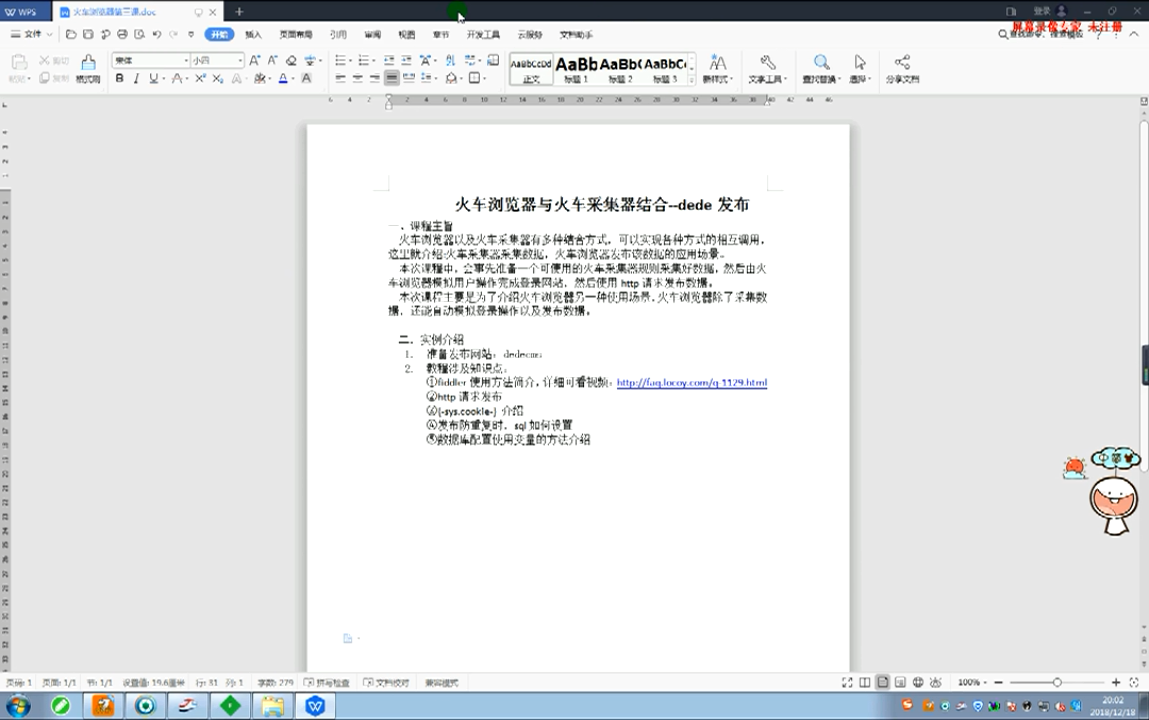Apply the 标题 1 heading style

(x=576, y=70)
